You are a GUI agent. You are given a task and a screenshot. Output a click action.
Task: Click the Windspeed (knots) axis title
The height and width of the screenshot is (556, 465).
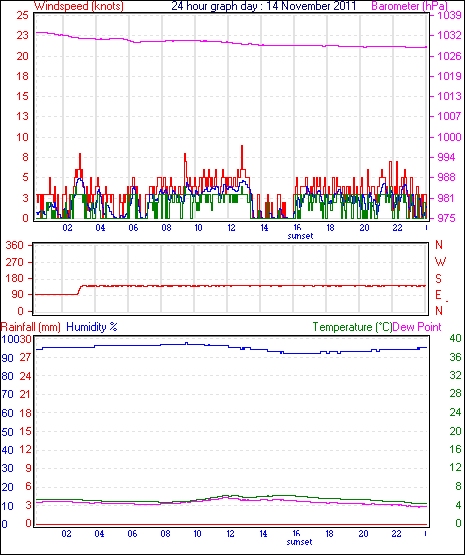pyautogui.click(x=79, y=6)
